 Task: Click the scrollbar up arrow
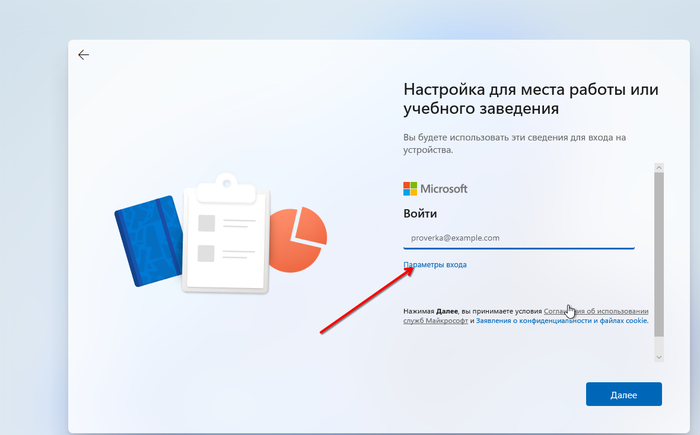(658, 168)
